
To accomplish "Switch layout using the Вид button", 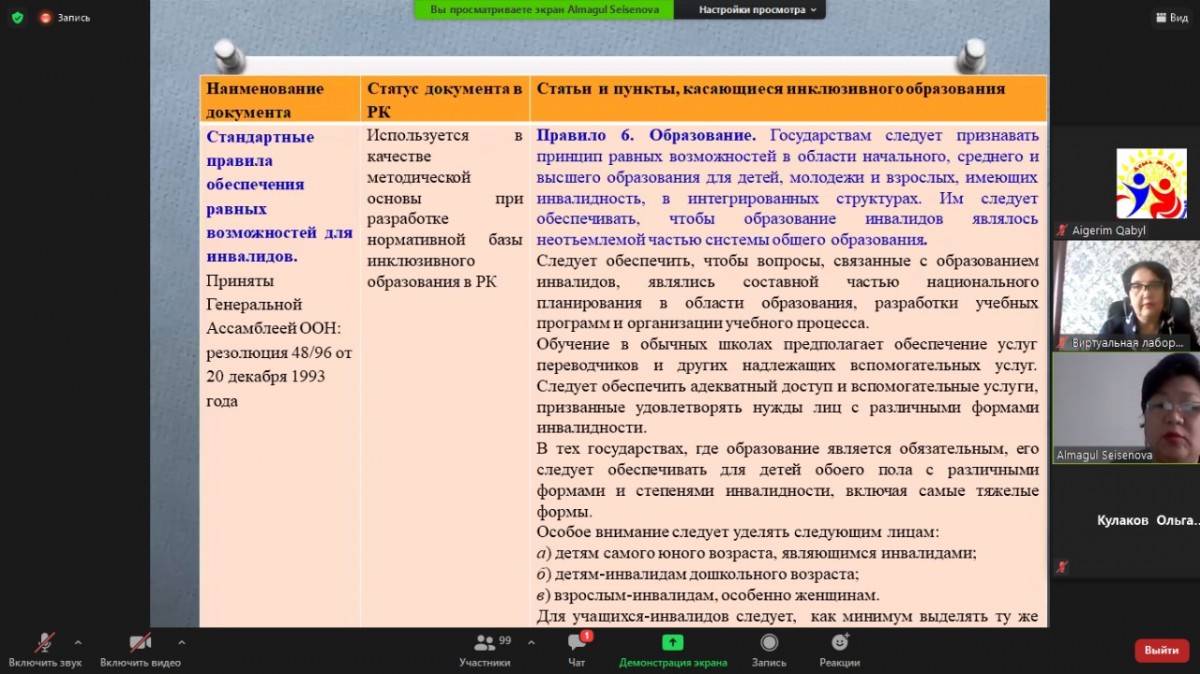I will [1171, 17].
